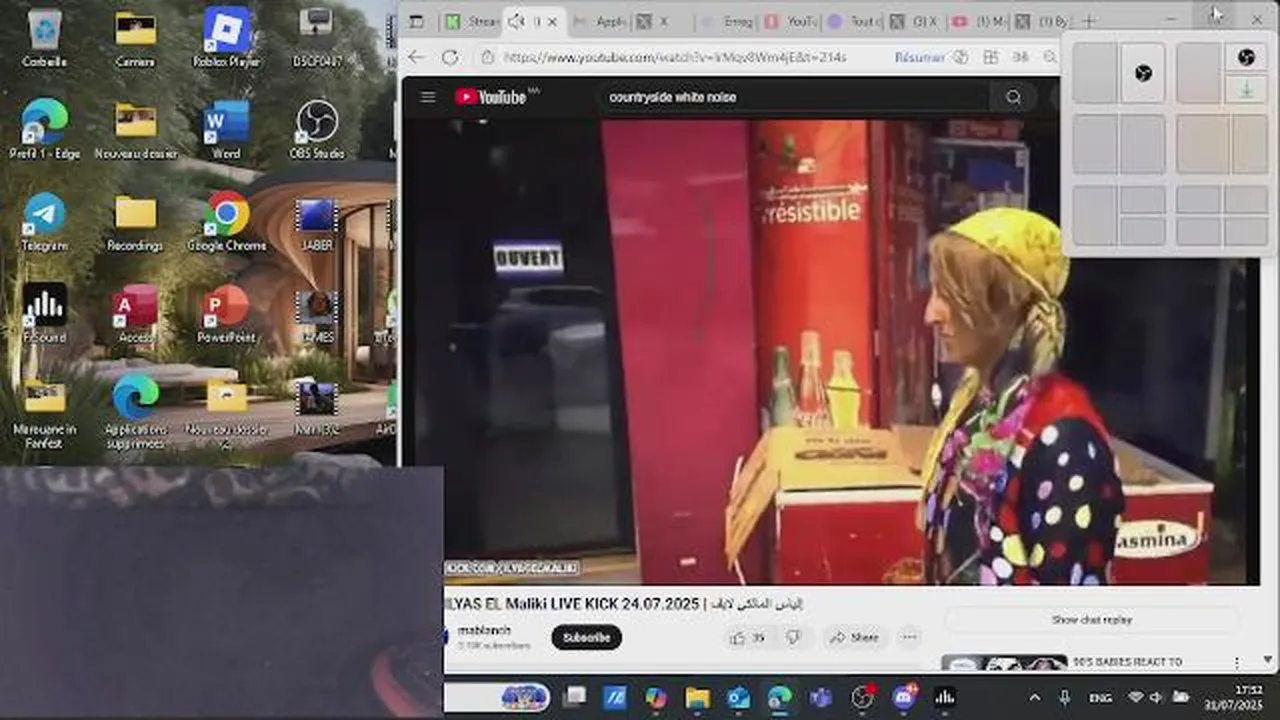Close the active muted tab

[552, 21]
